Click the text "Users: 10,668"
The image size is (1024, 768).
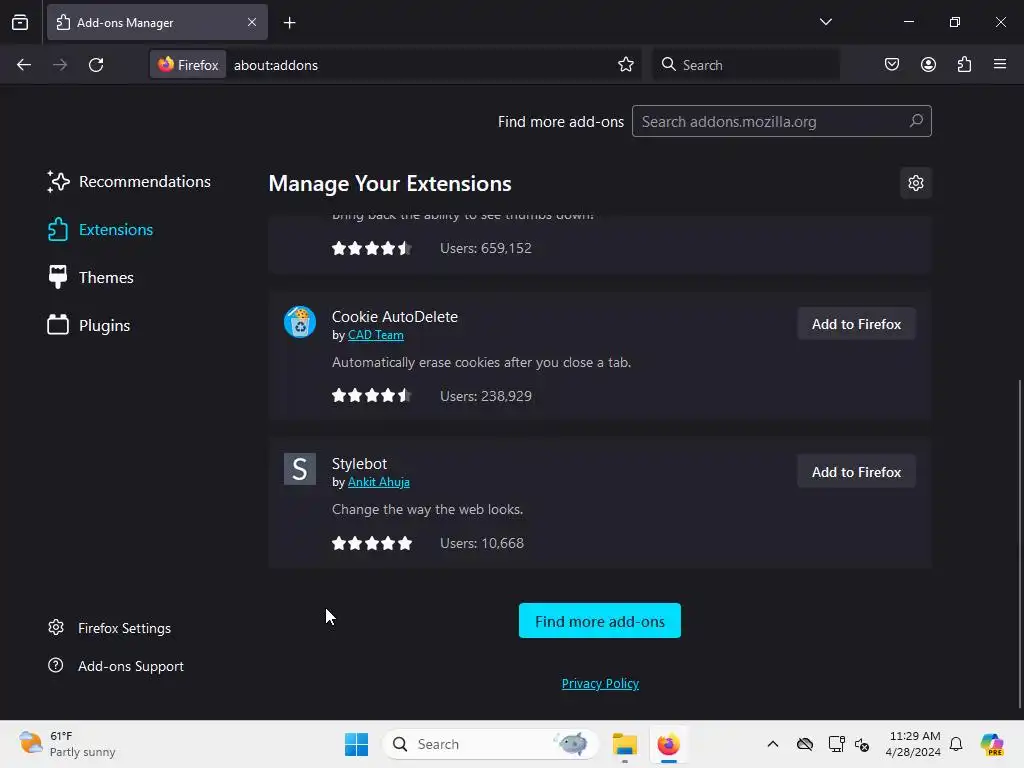(x=482, y=543)
